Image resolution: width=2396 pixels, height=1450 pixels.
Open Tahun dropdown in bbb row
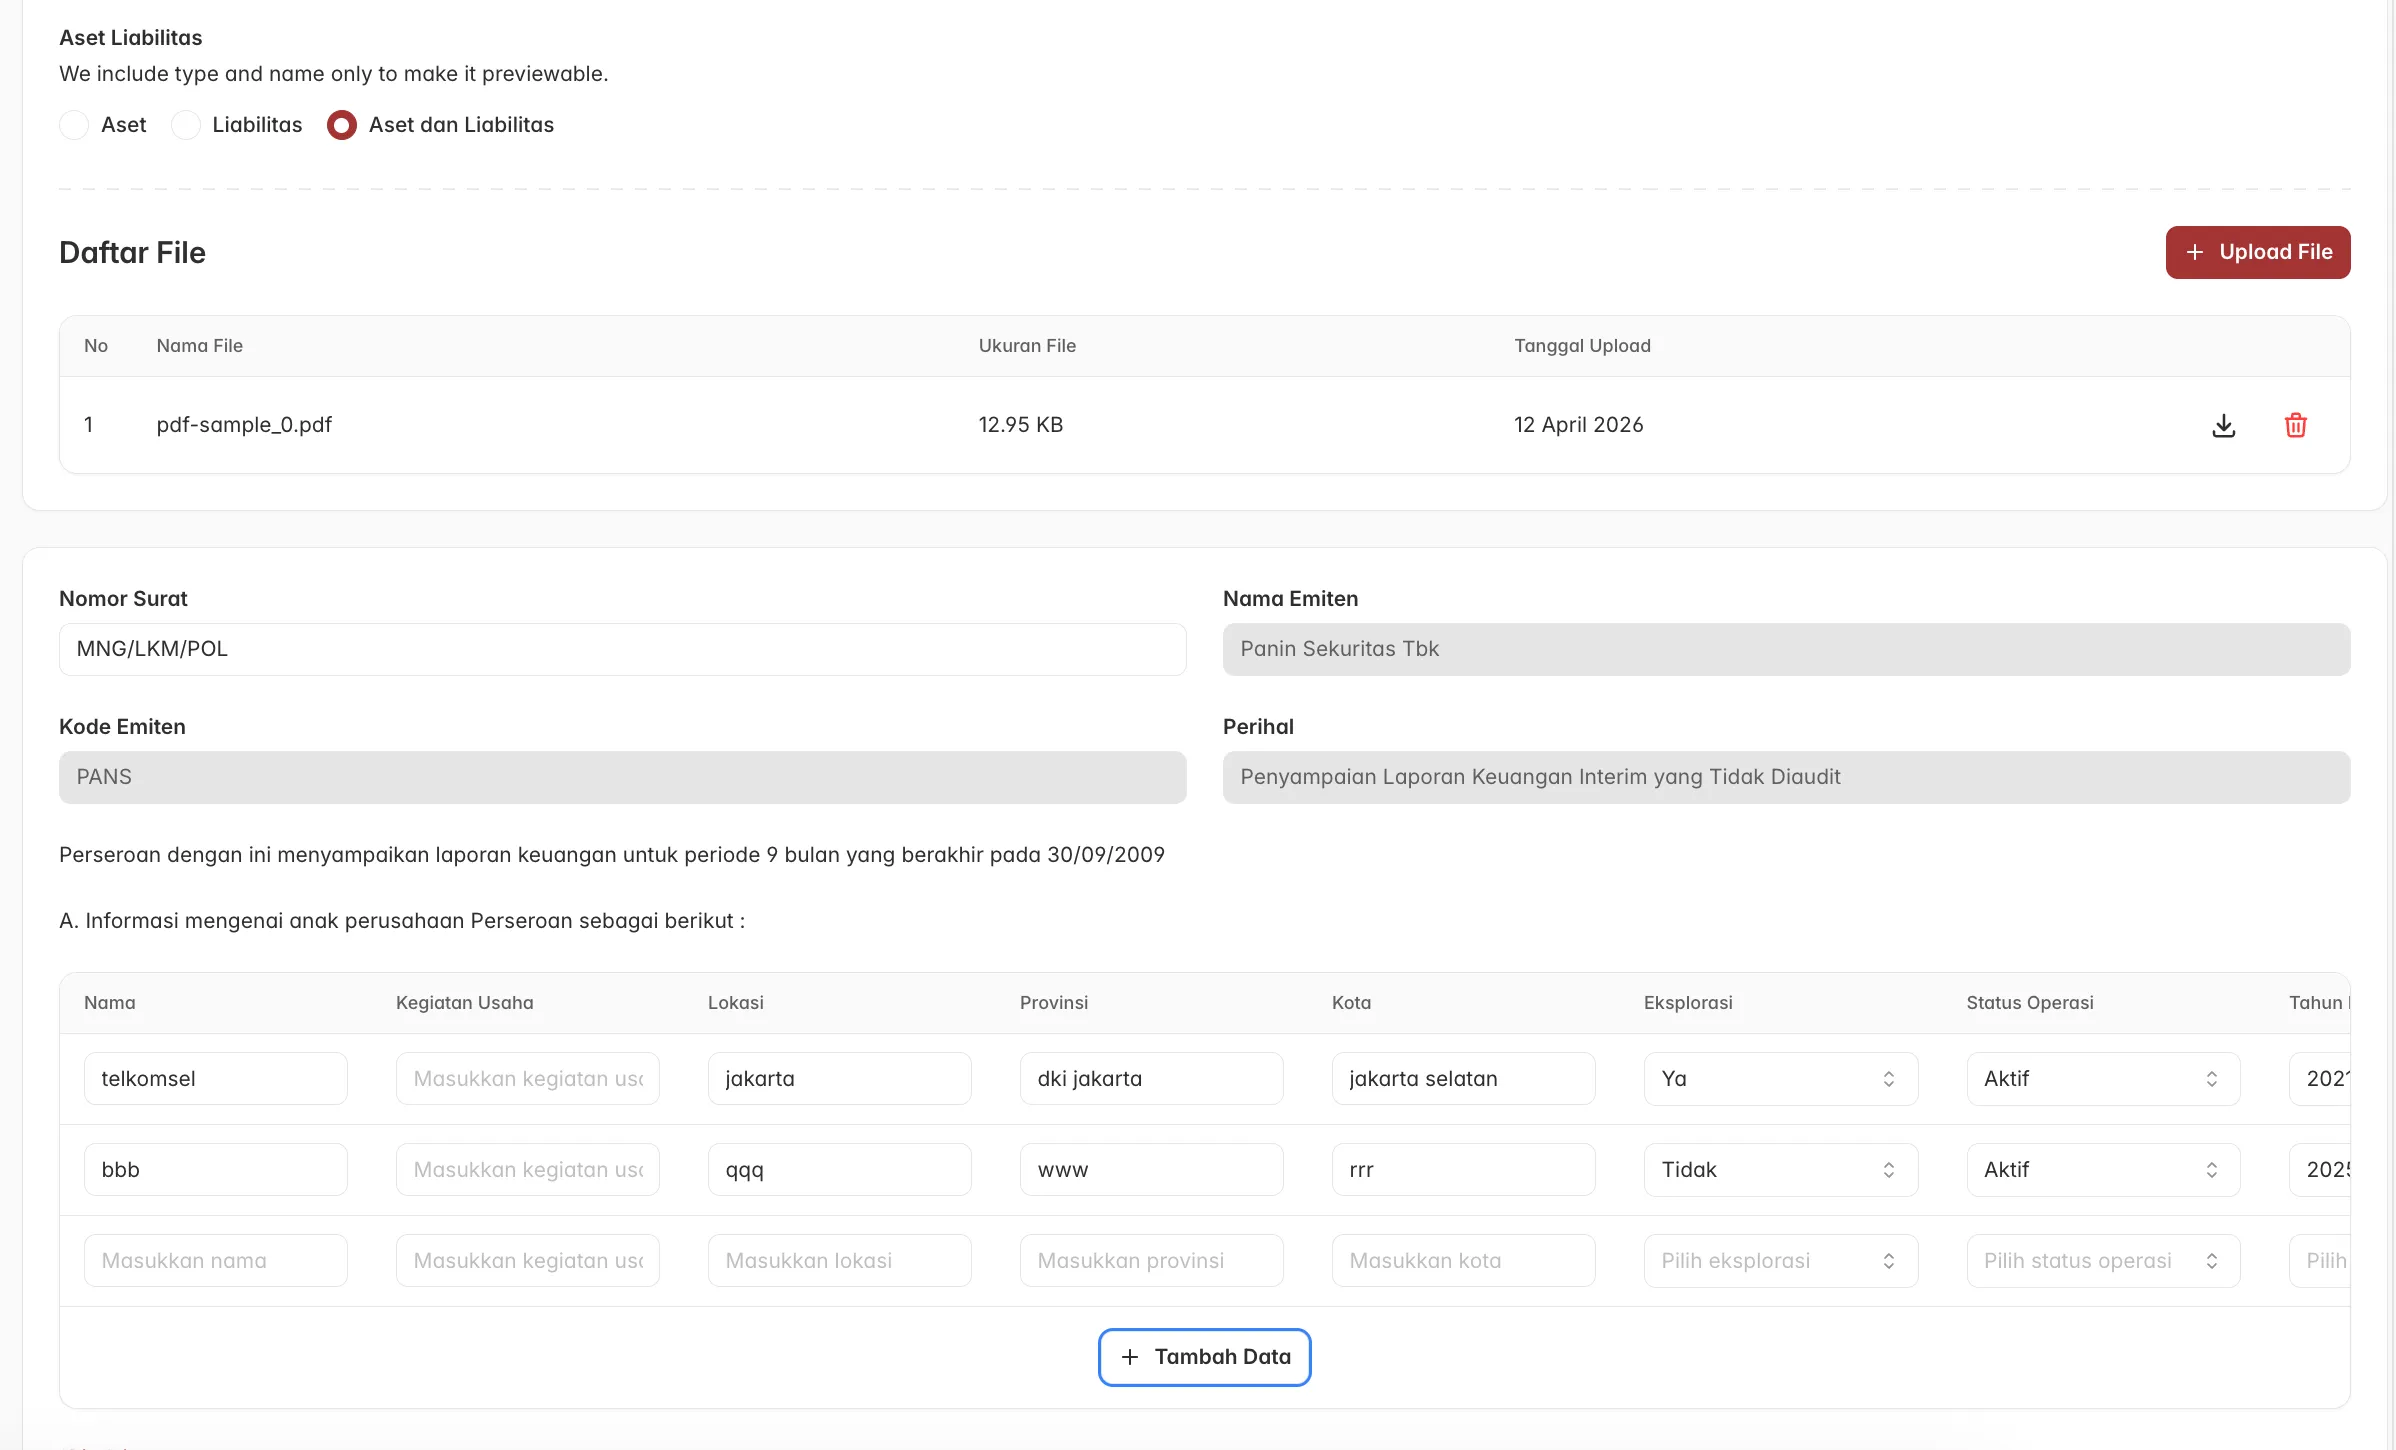[2320, 1170]
